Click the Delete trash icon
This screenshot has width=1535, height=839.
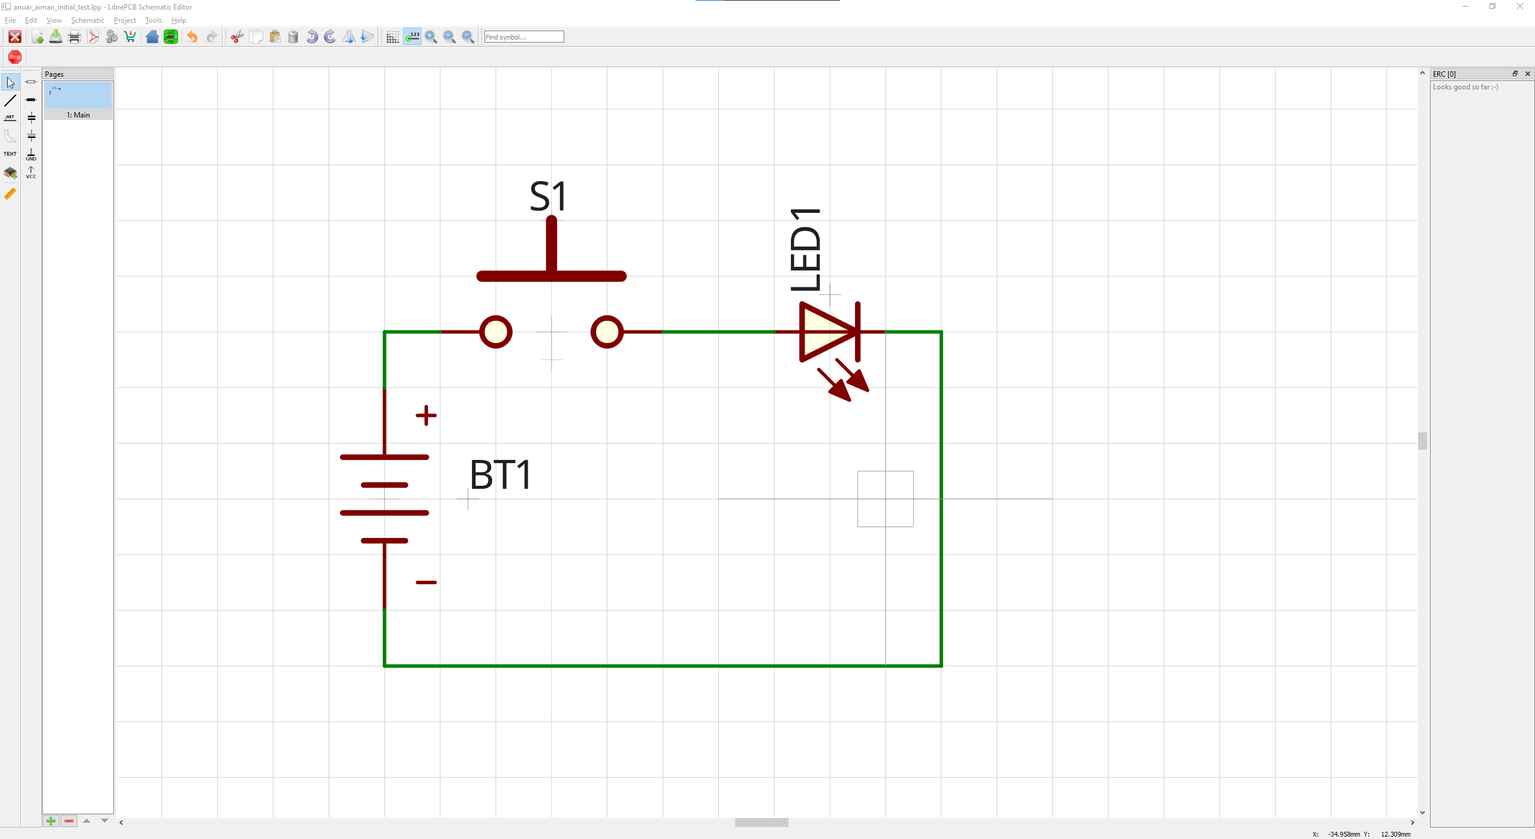pyautogui.click(x=293, y=37)
